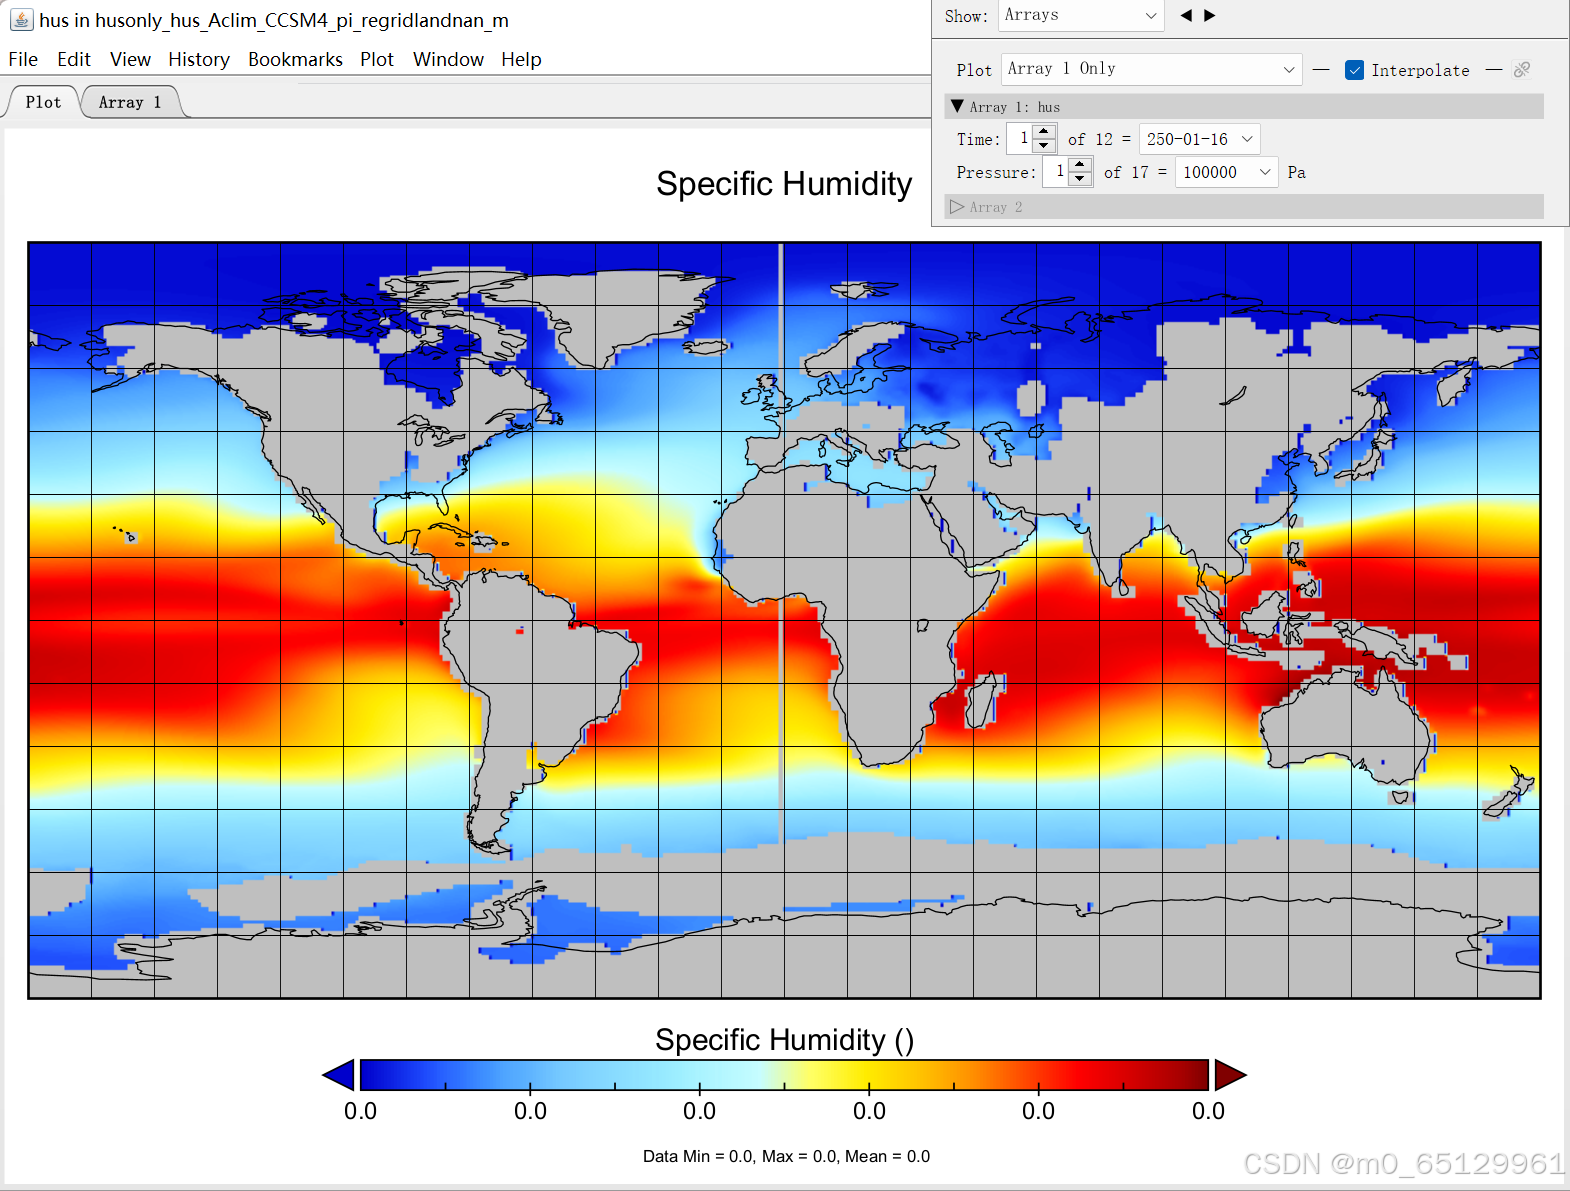Open the pressure 100000 dropdown
1570x1191 pixels.
point(1227,172)
